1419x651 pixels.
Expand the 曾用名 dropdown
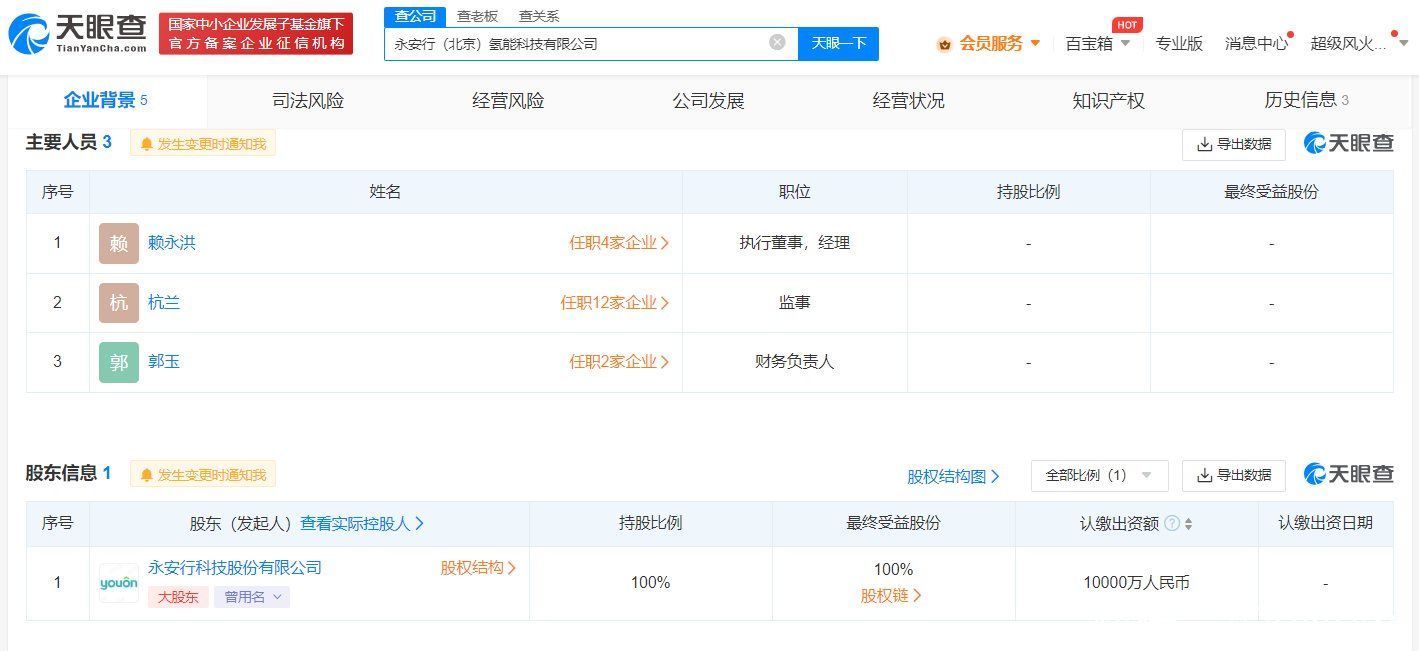point(252,597)
